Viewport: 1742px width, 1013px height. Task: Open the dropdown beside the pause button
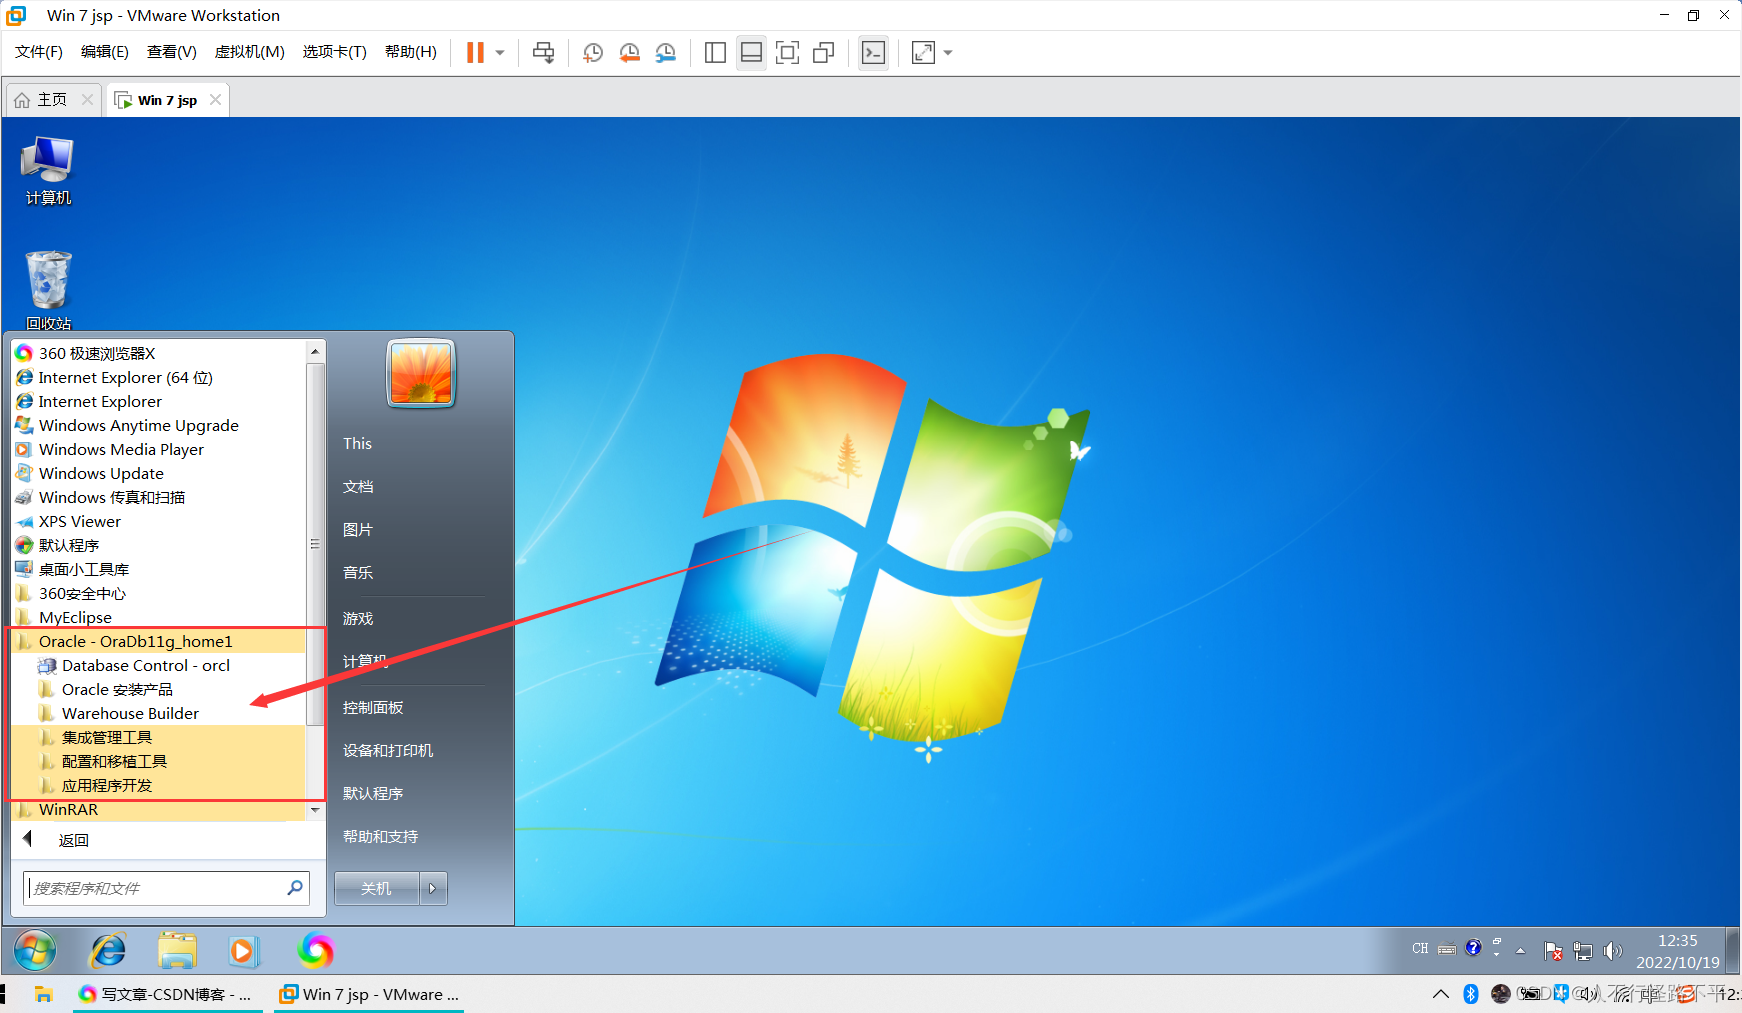(500, 53)
